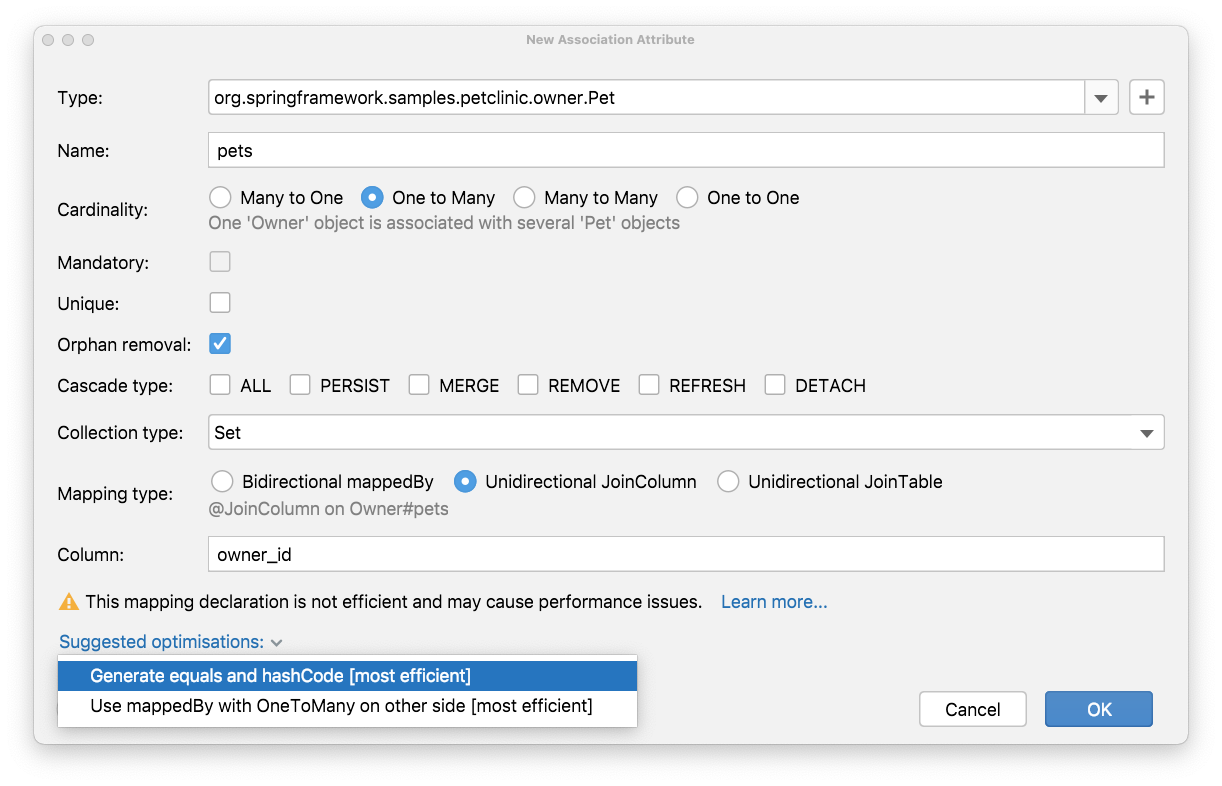
Task: Select the Many to Many cardinality
Action: pos(524,197)
